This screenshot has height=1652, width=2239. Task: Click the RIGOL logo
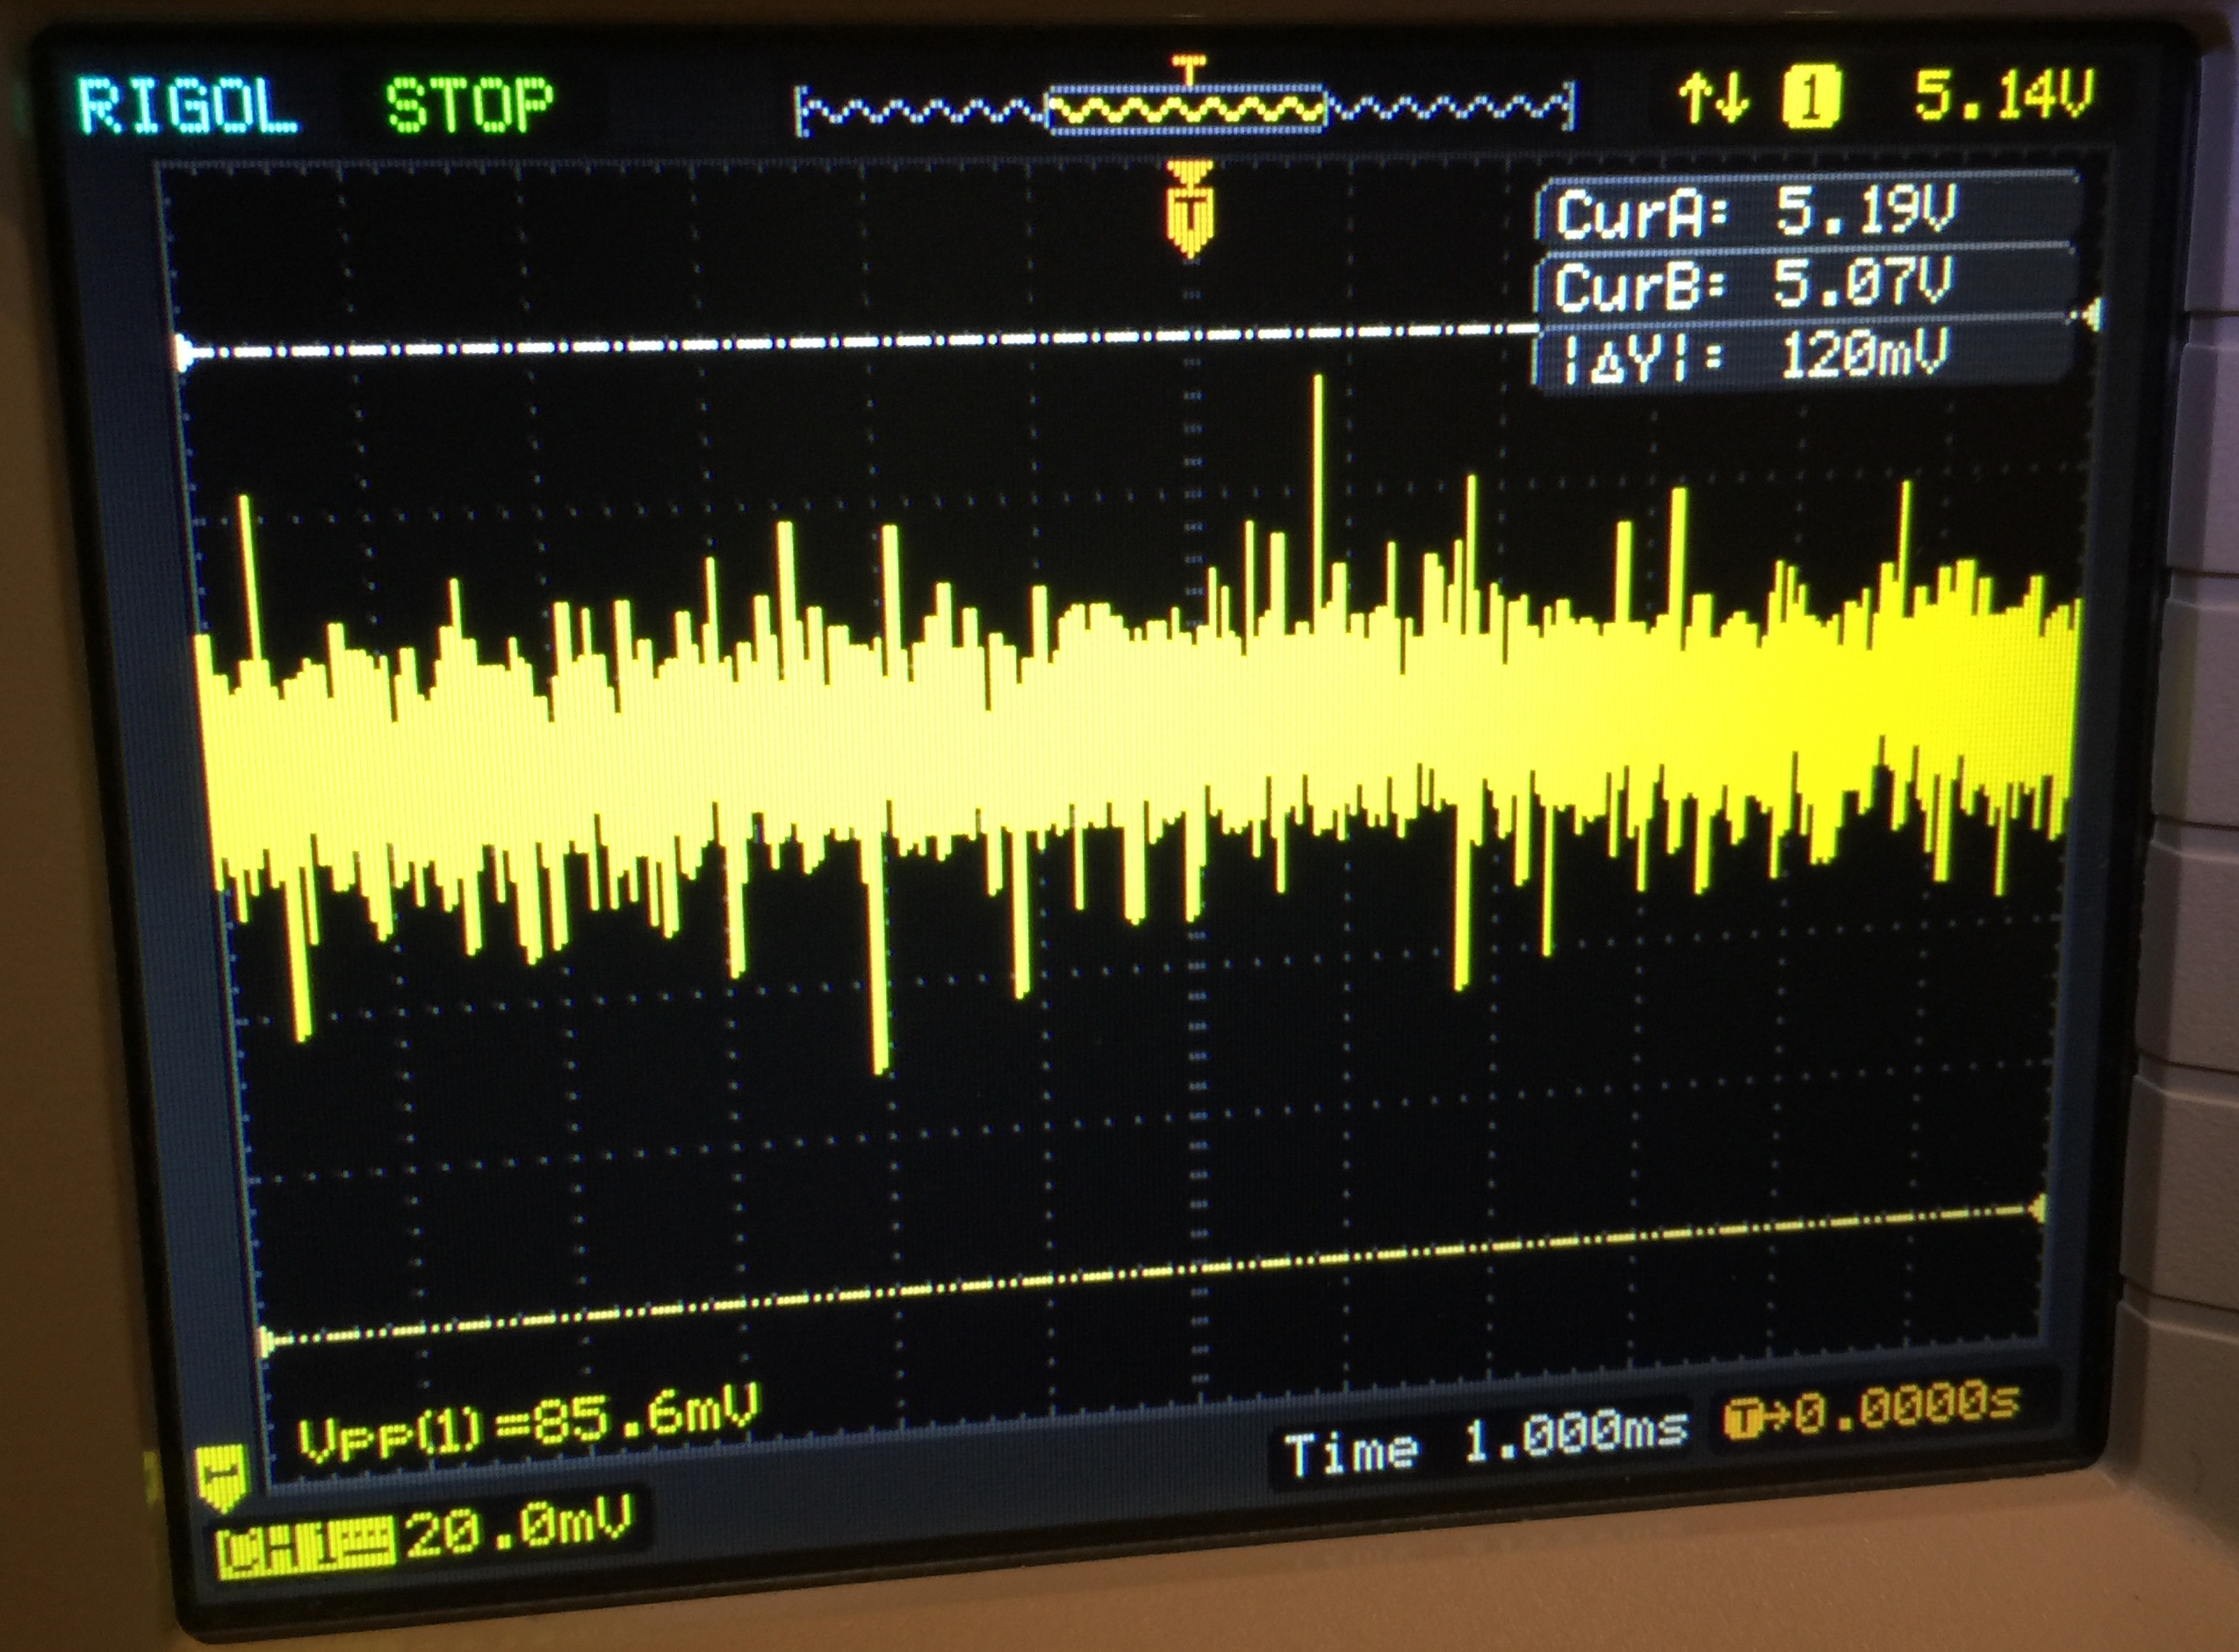[188, 105]
